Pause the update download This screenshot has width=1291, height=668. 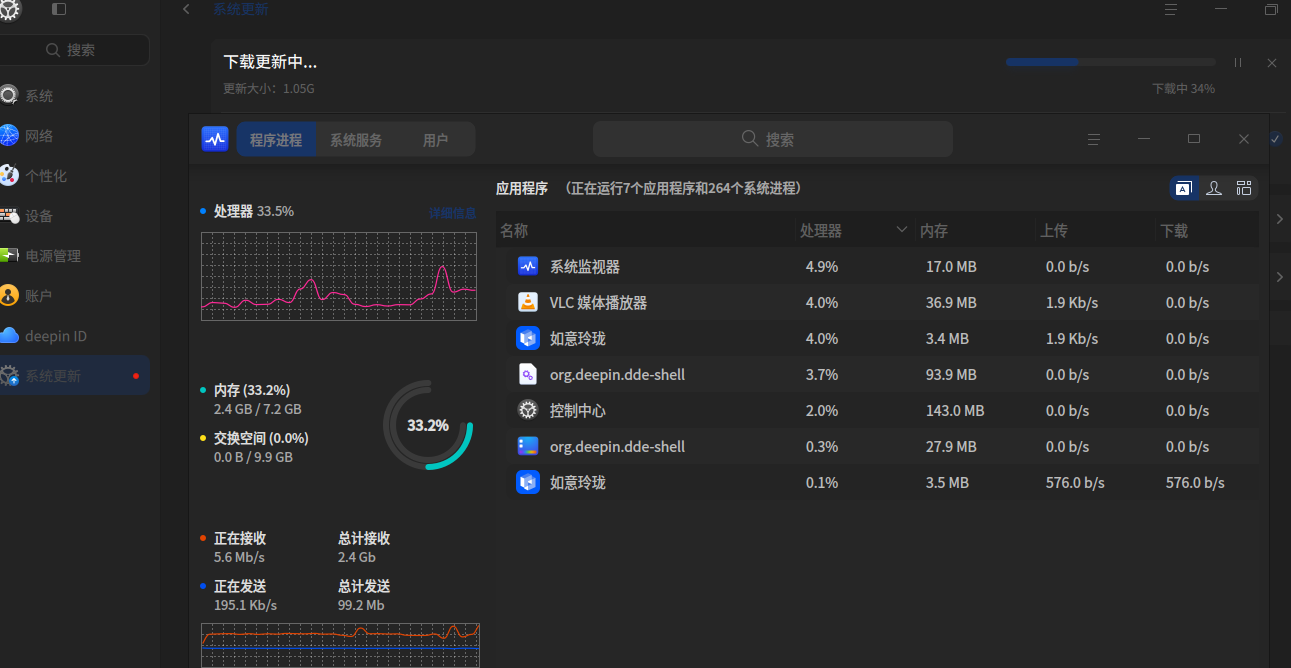click(x=1238, y=62)
